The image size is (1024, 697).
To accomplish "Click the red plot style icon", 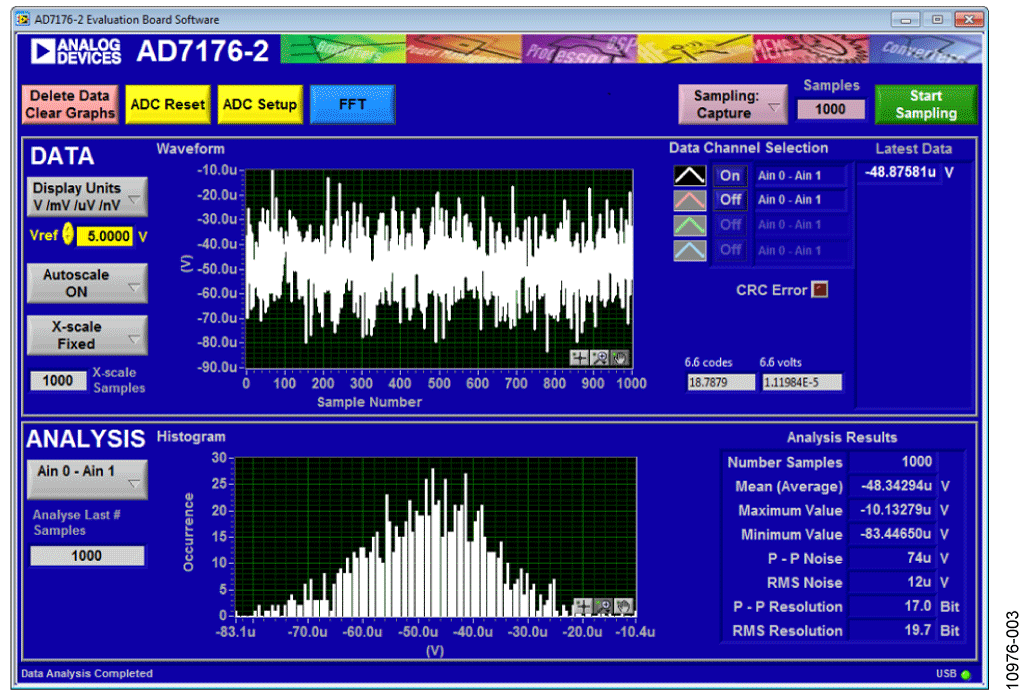I will [x=690, y=200].
